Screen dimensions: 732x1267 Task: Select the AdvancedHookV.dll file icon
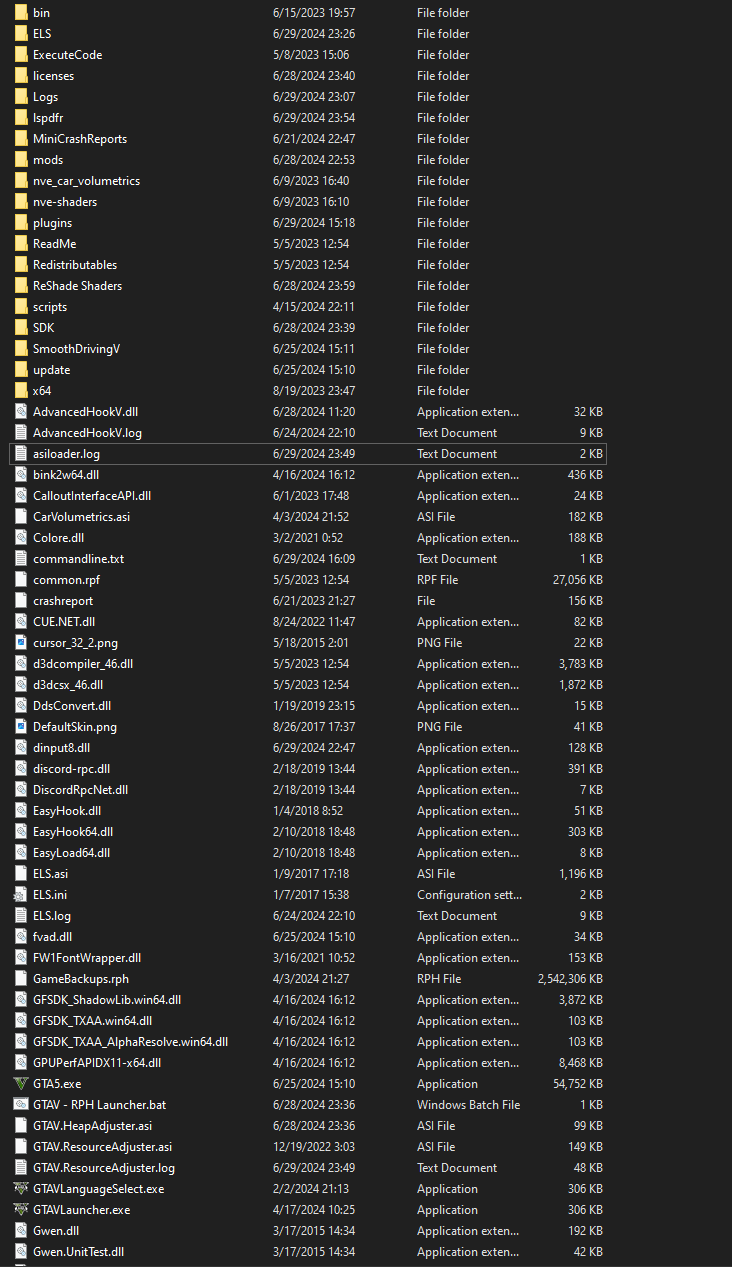click(21, 412)
